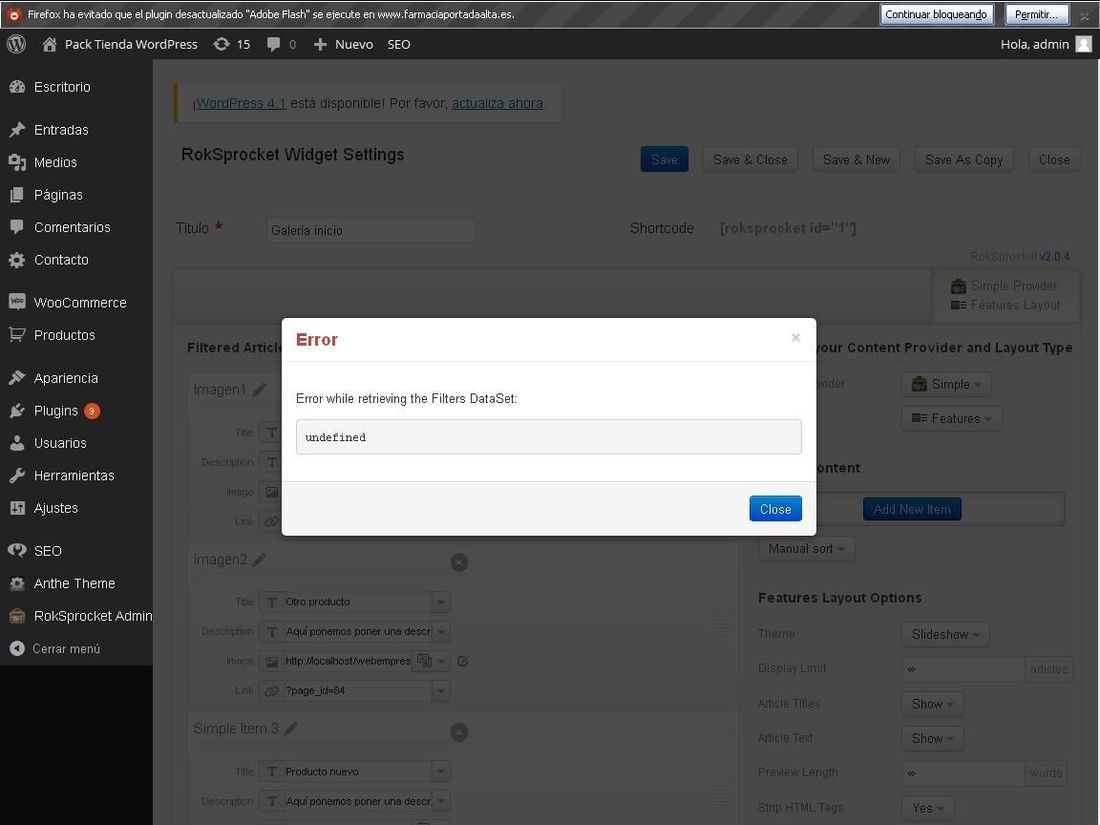Click the WordPress logo icon in admin bar
This screenshot has width=1100, height=825.
click(16, 44)
